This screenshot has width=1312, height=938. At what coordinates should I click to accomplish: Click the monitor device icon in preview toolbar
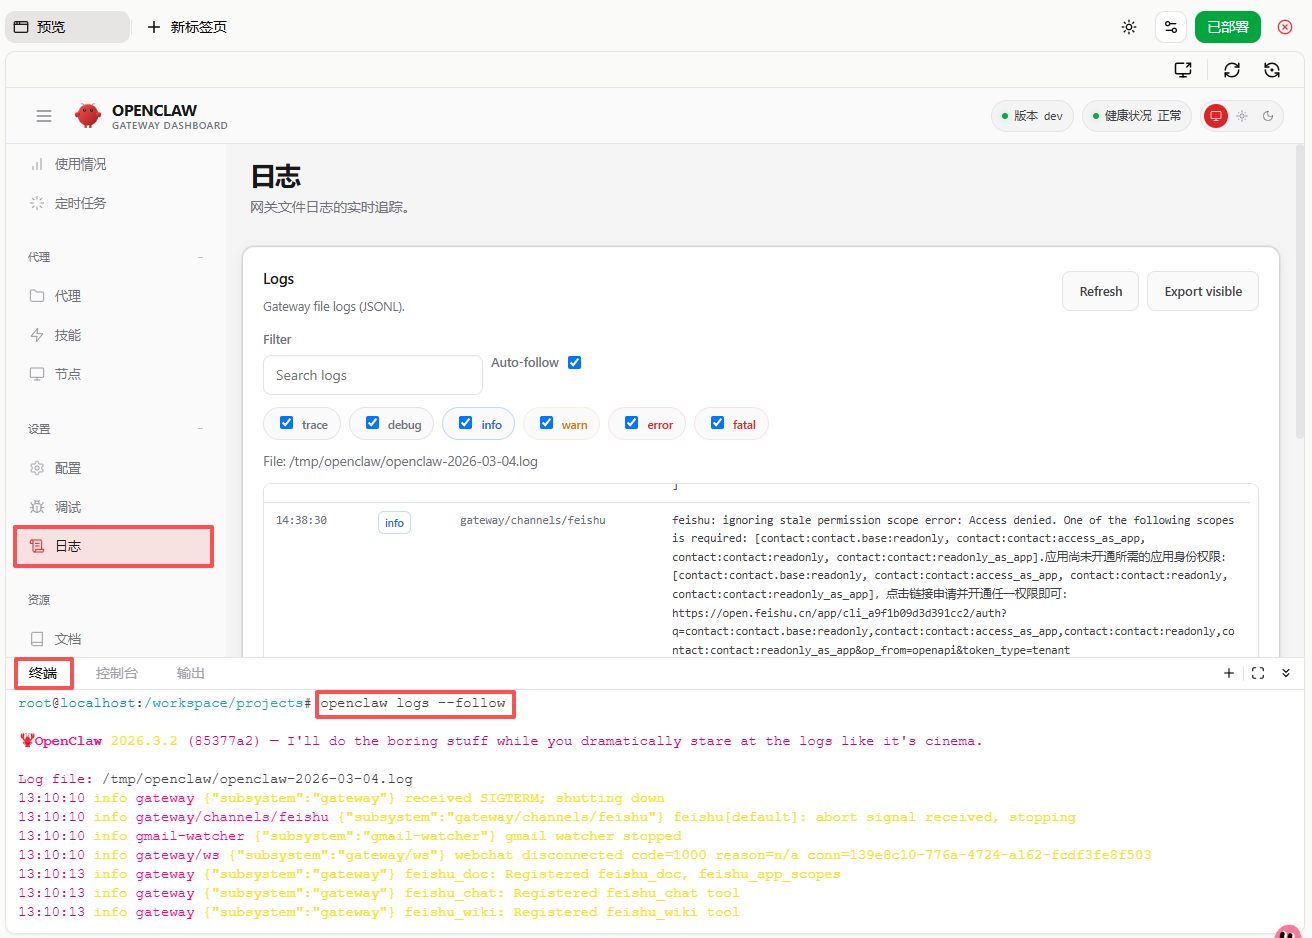point(1183,70)
